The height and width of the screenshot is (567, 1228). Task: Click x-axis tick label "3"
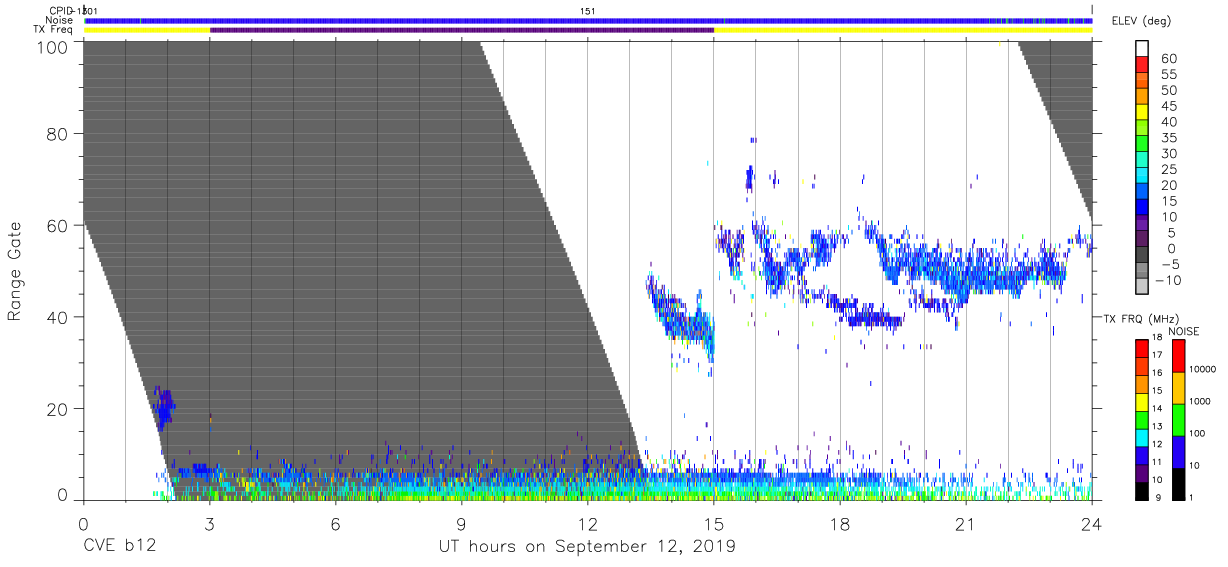[209, 525]
